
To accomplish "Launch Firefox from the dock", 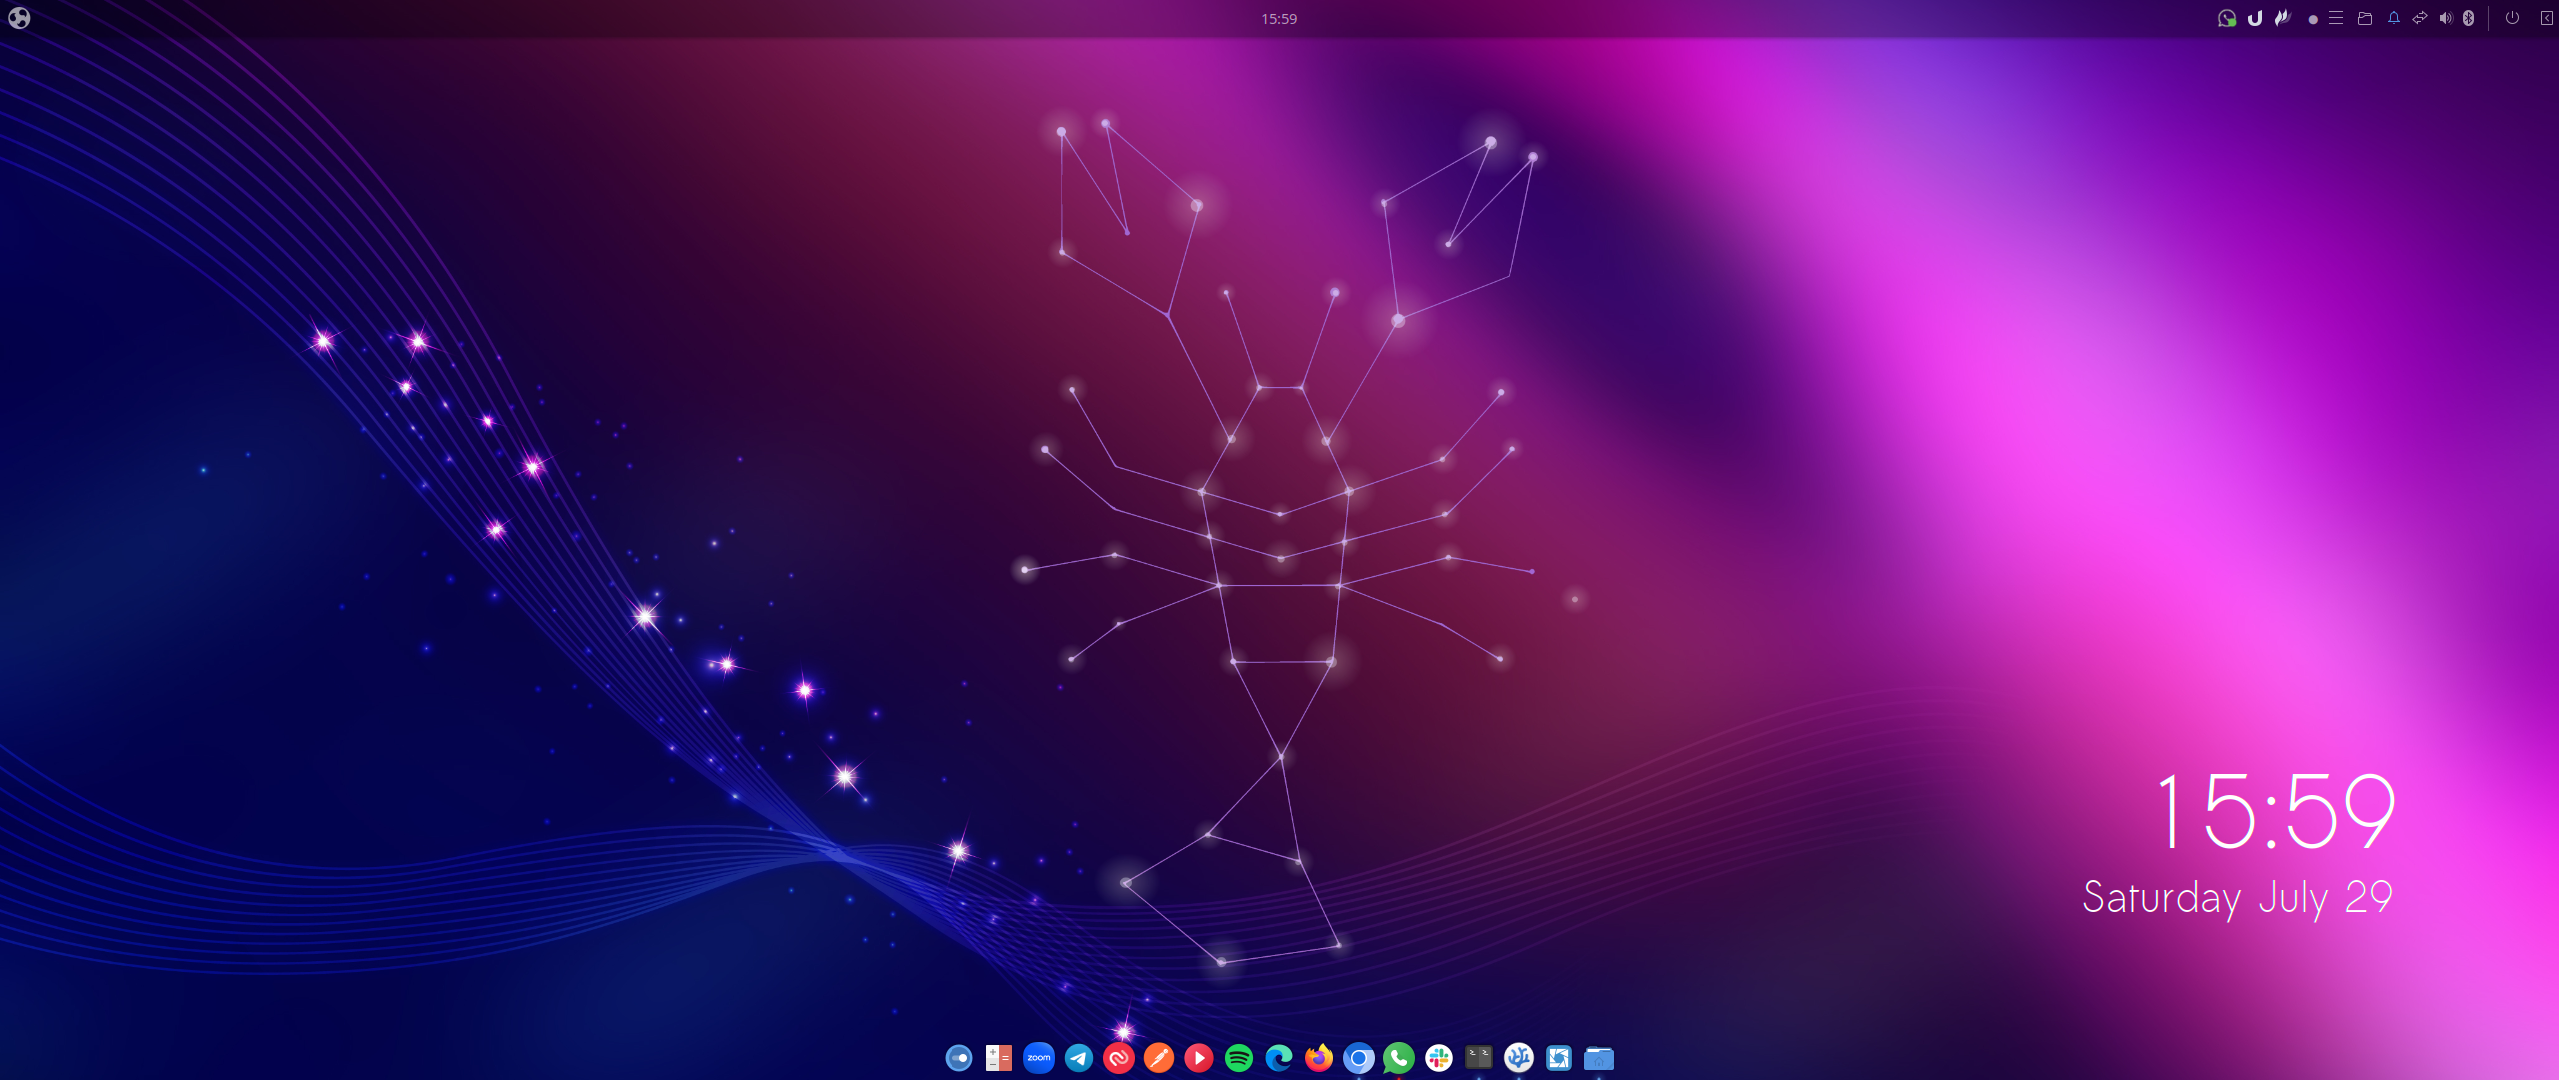I will (1318, 1058).
